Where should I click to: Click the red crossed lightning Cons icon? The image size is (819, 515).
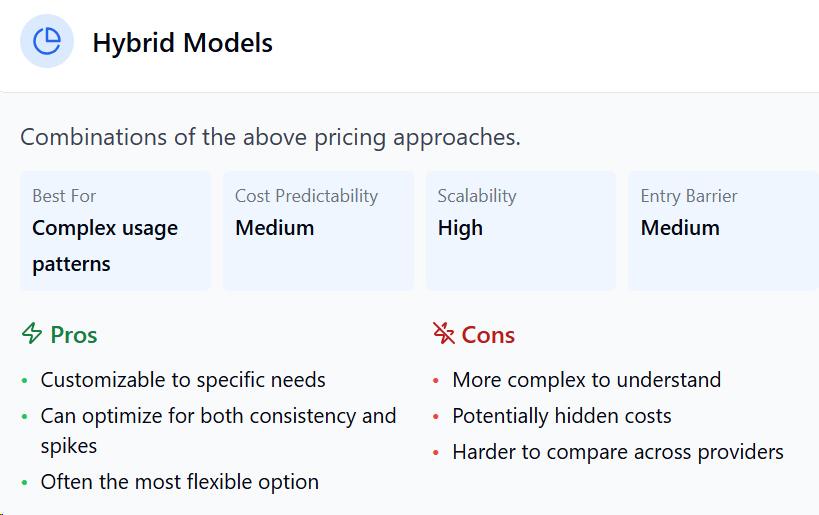pos(443,333)
